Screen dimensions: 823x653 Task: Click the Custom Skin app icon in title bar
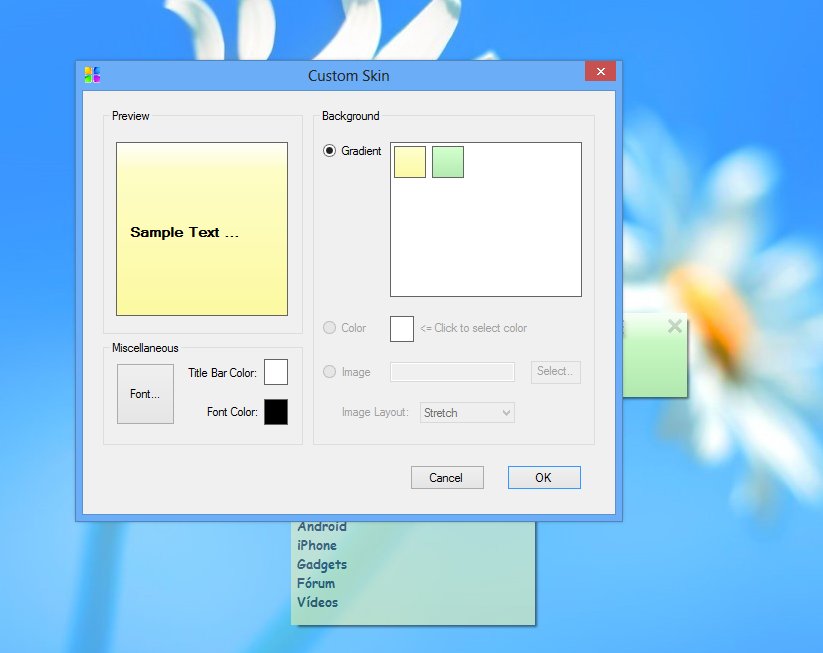[92, 75]
